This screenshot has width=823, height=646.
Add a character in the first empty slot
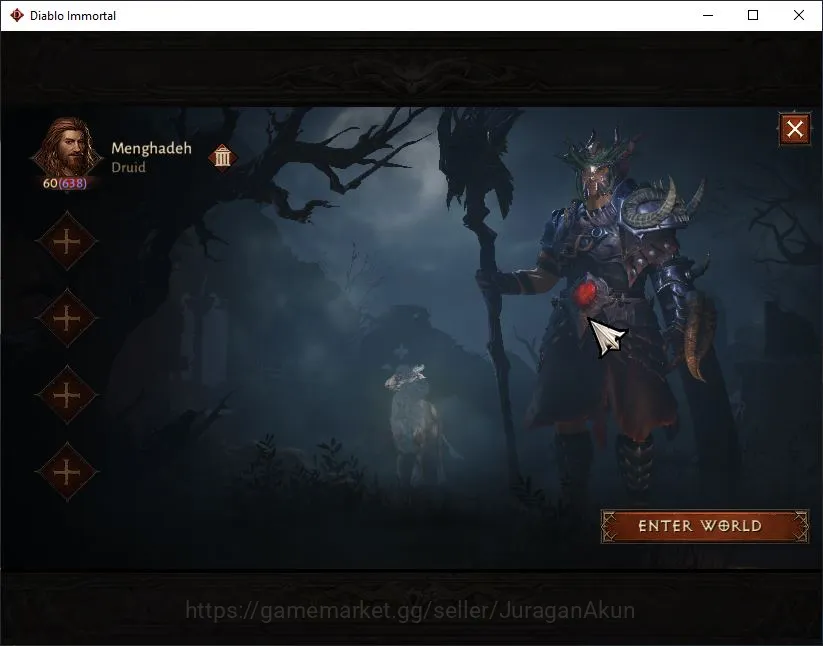pyautogui.click(x=67, y=241)
